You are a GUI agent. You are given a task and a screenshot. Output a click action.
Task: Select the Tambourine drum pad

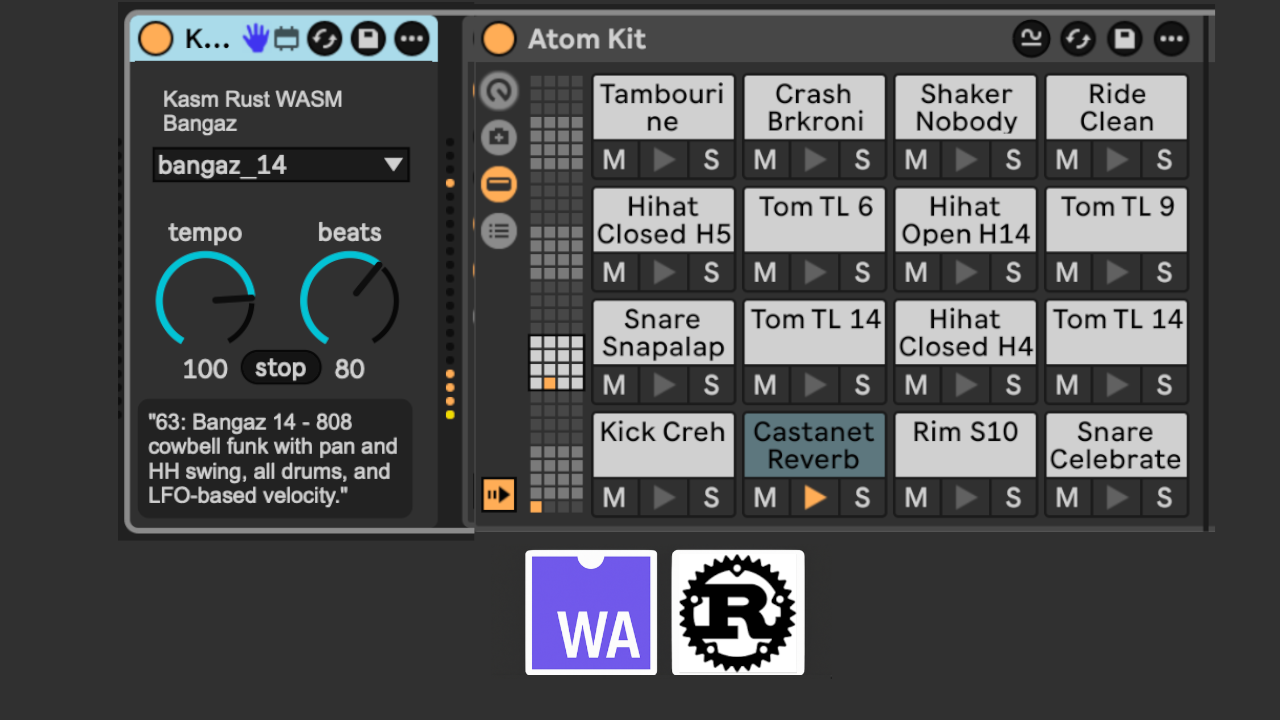tap(663, 107)
